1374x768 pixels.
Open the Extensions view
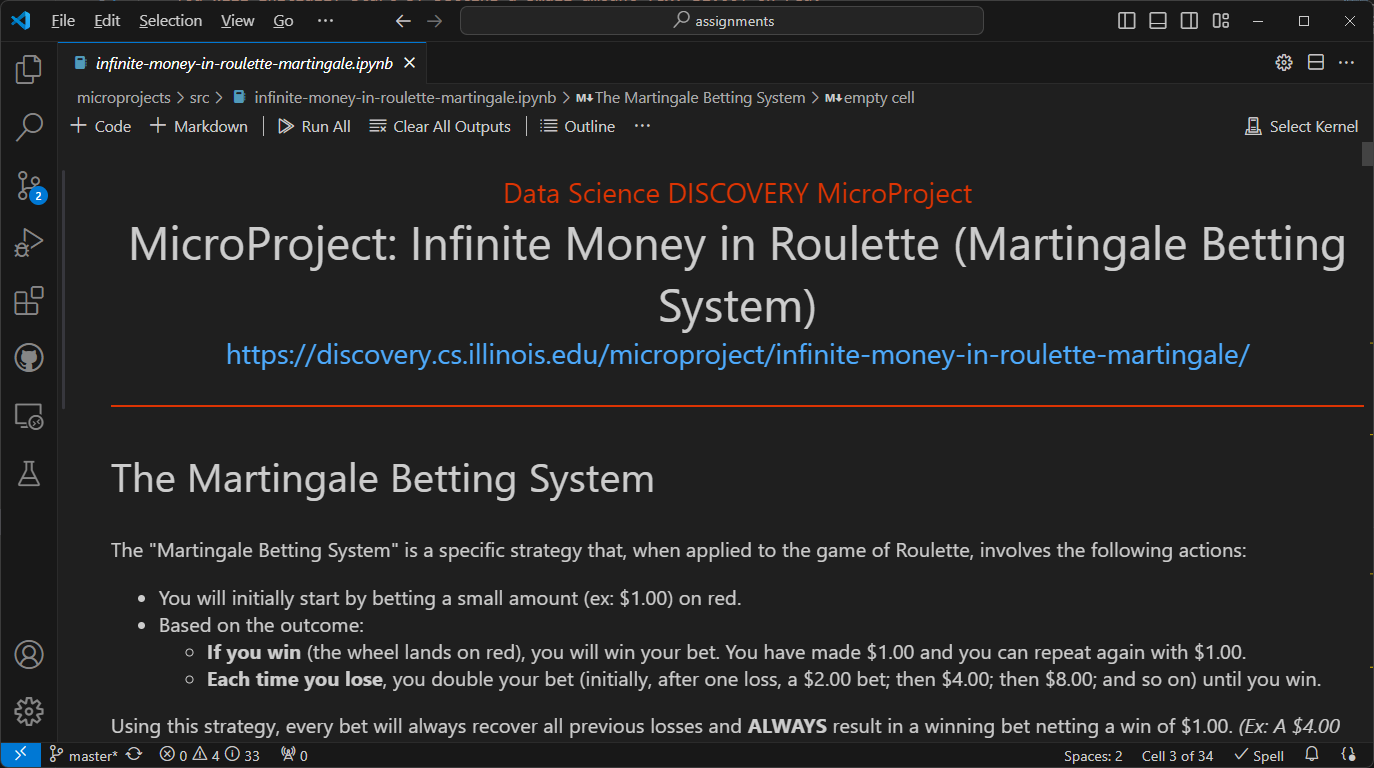click(29, 301)
